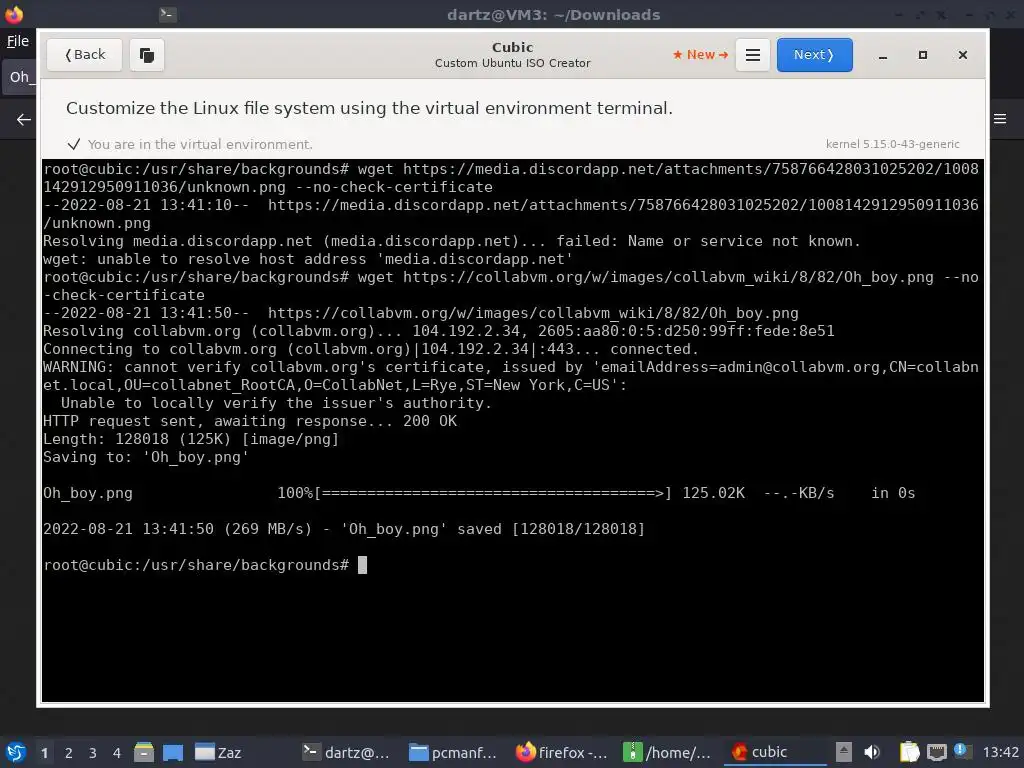Click the 'wget: unable to resolve host address' line
Viewport: 1024px width, 768px height.
tap(308, 259)
